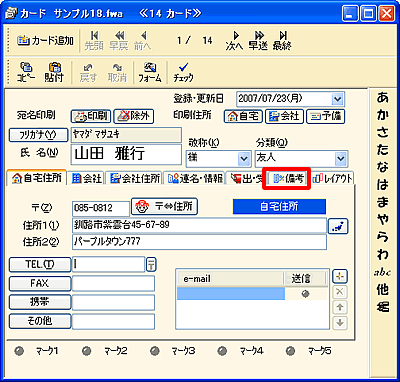Toggle マーク3 indicator
400x382 pixels.
click(155, 351)
